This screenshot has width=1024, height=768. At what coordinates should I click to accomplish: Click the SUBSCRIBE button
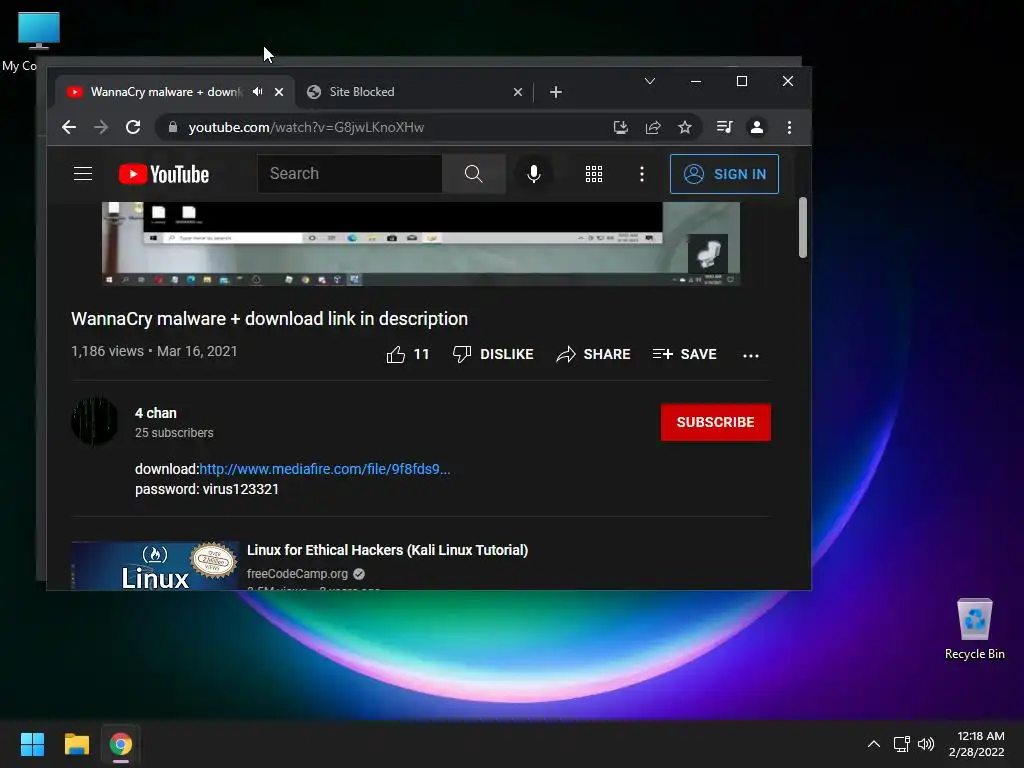click(716, 422)
